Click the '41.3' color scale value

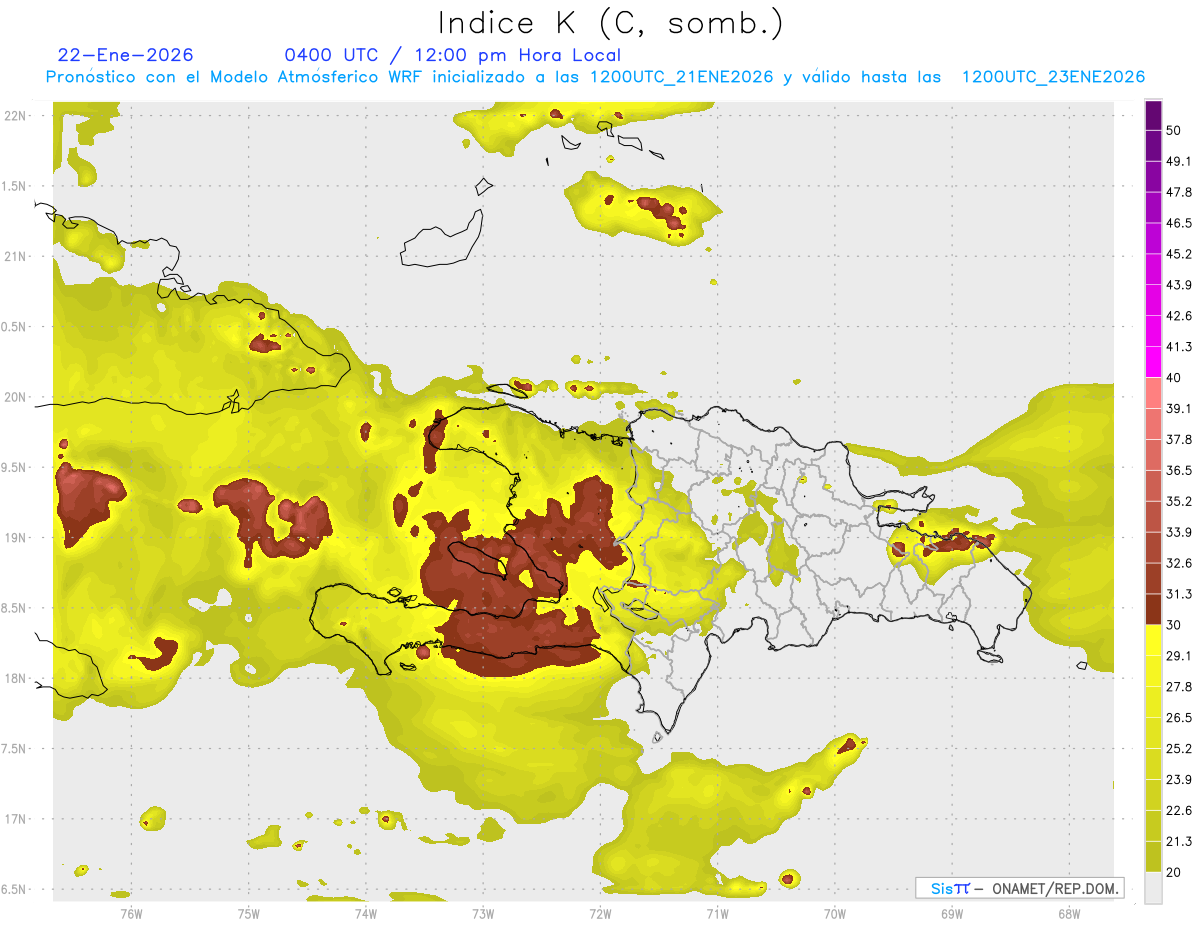1179,348
